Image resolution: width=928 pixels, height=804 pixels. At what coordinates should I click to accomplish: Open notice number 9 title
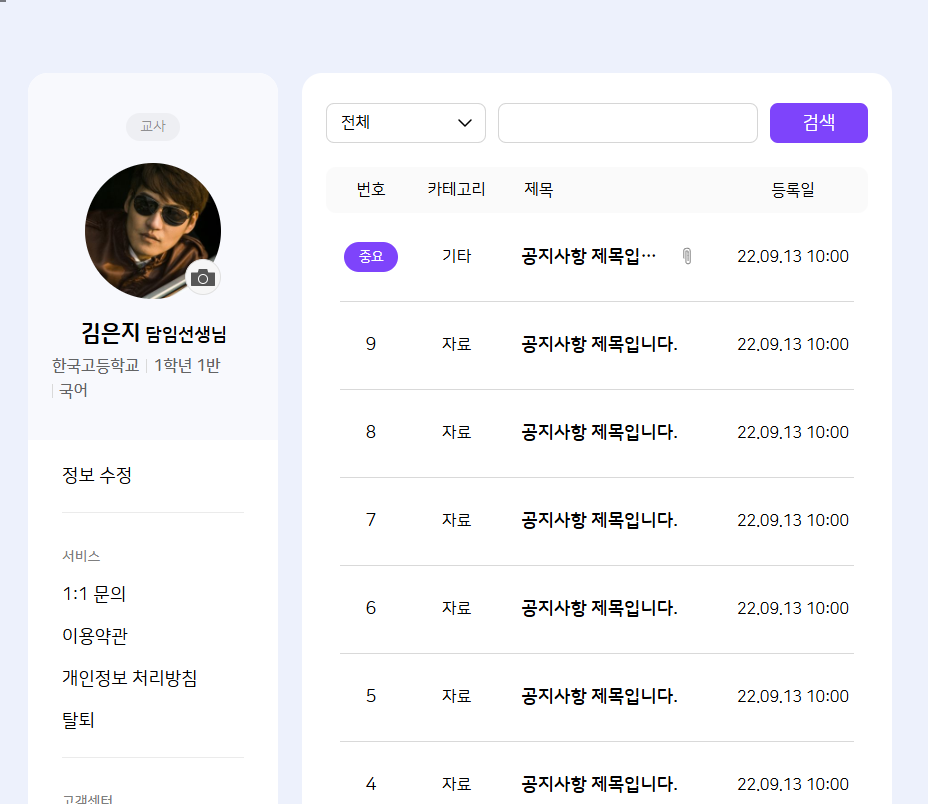pos(599,344)
